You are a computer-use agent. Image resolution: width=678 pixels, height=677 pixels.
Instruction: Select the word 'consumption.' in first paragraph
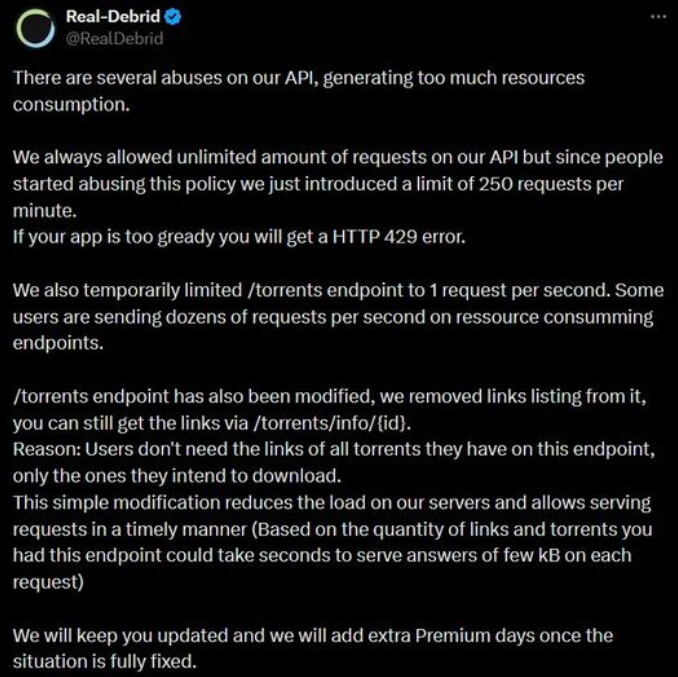coord(71,105)
